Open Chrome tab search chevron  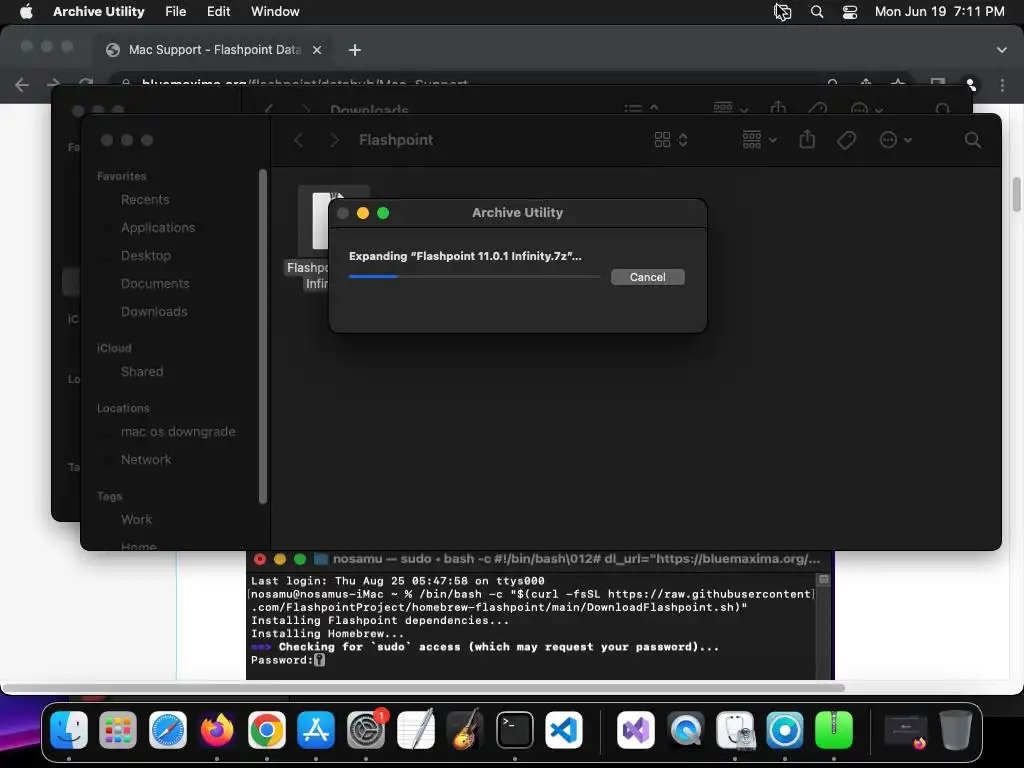point(1001,50)
